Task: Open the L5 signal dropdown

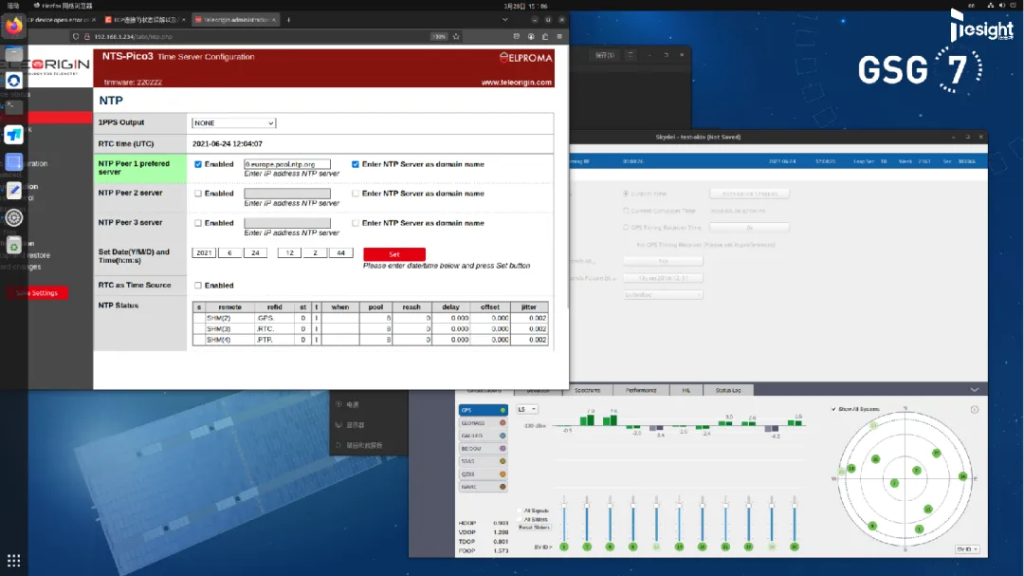Action: (x=527, y=409)
